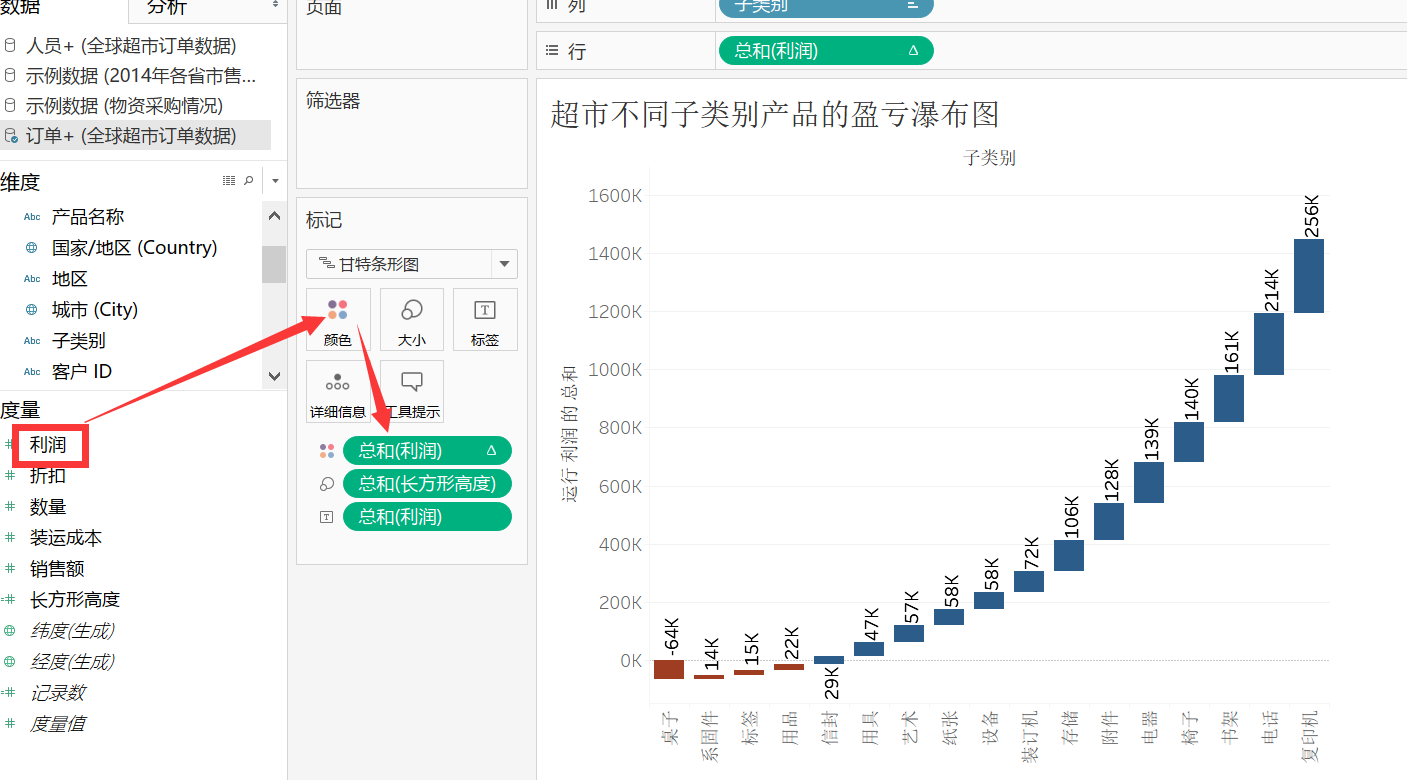Click globe icon next to 国家/地区 (Country)
Viewport: 1407px width, 780px height.
pos(32,248)
